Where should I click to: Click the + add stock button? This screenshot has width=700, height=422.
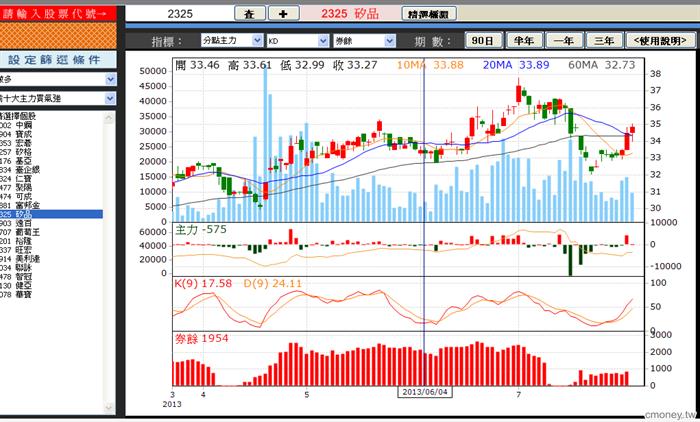click(283, 14)
